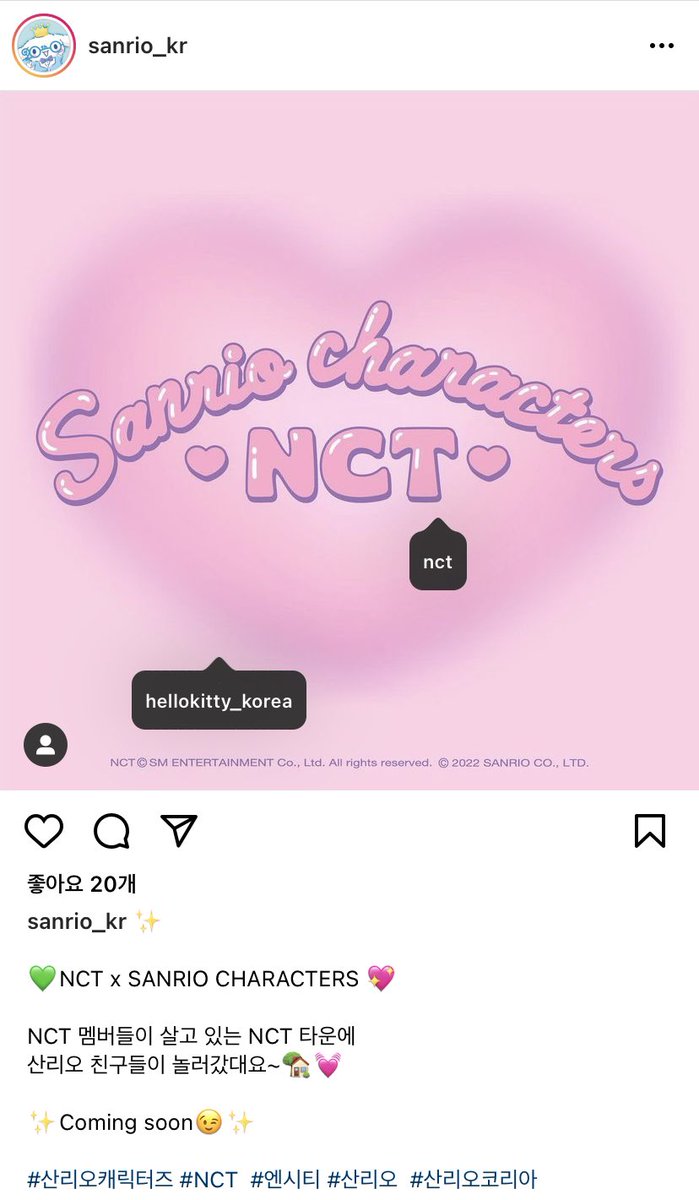View the 좋아요 20개 likes list
The height and width of the screenshot is (1200, 699).
coord(82,884)
